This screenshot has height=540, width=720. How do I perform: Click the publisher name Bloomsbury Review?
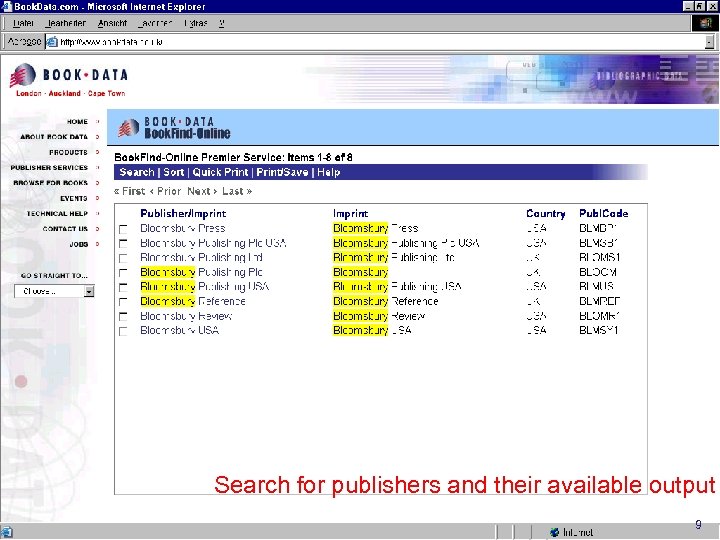click(186, 316)
